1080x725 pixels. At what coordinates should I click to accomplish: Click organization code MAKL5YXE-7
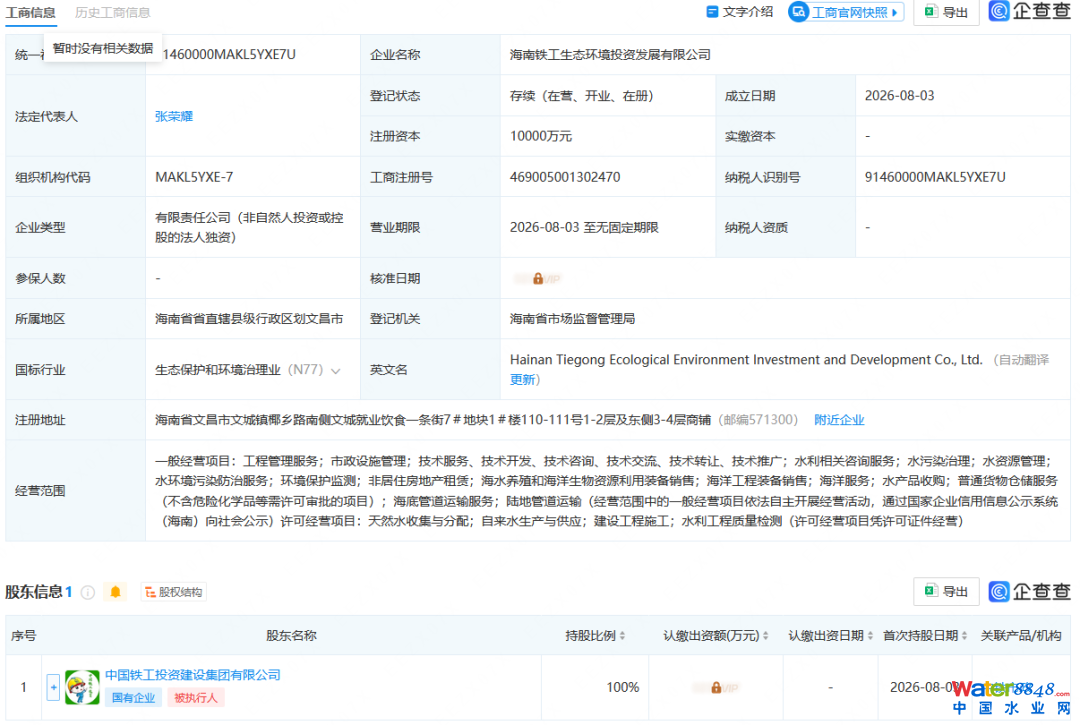pos(194,178)
